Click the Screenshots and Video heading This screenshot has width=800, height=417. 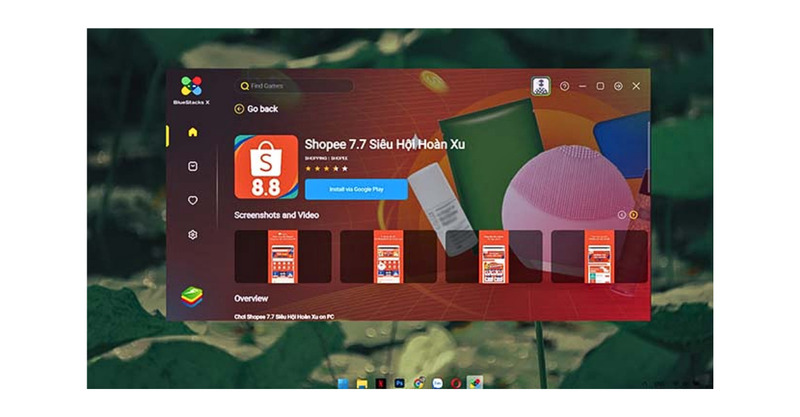tap(277, 215)
